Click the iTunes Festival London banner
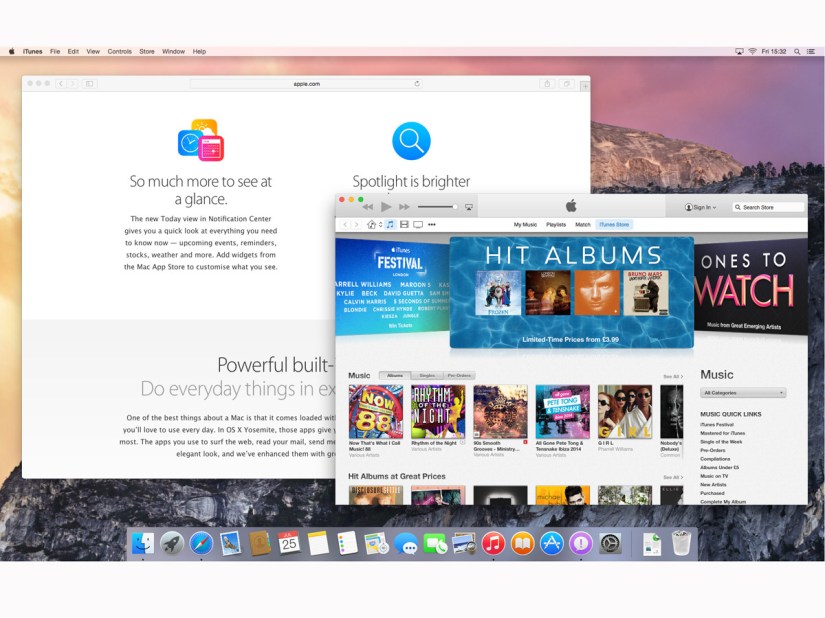Screen dimensions: 825x618 [x=393, y=287]
